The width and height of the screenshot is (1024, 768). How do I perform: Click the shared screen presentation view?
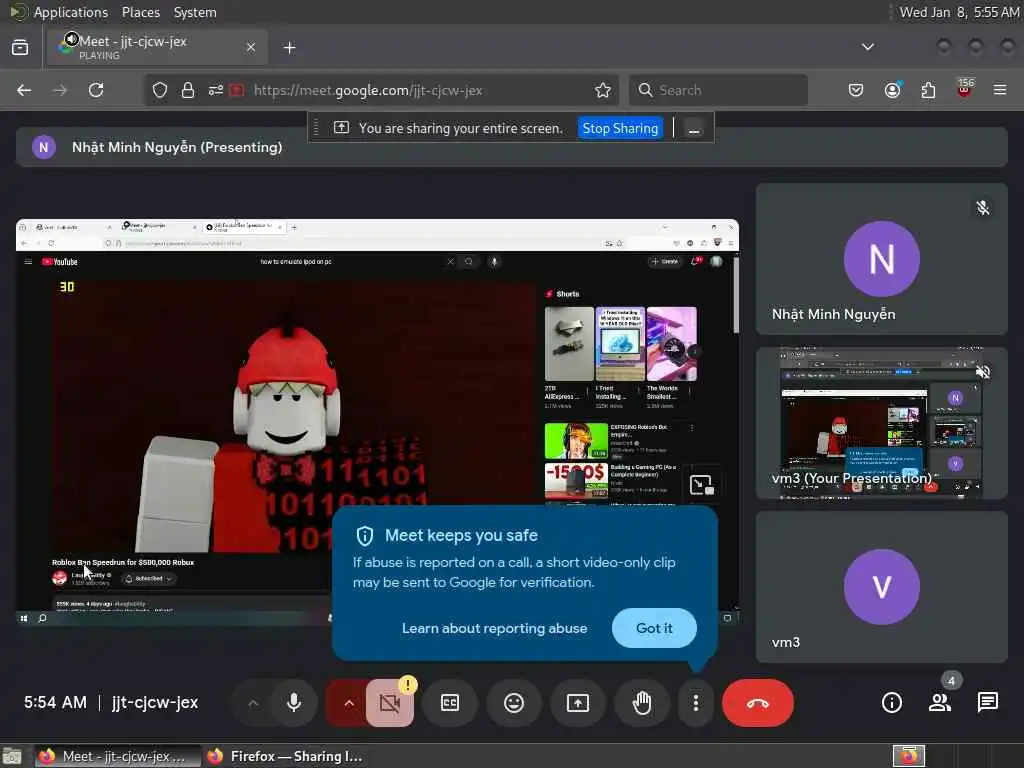click(377, 422)
